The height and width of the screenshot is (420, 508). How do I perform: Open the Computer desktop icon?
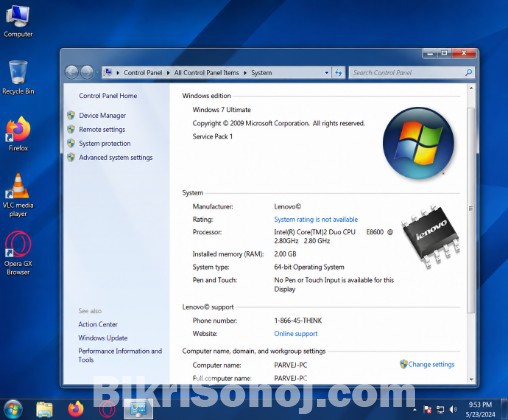pos(18,21)
